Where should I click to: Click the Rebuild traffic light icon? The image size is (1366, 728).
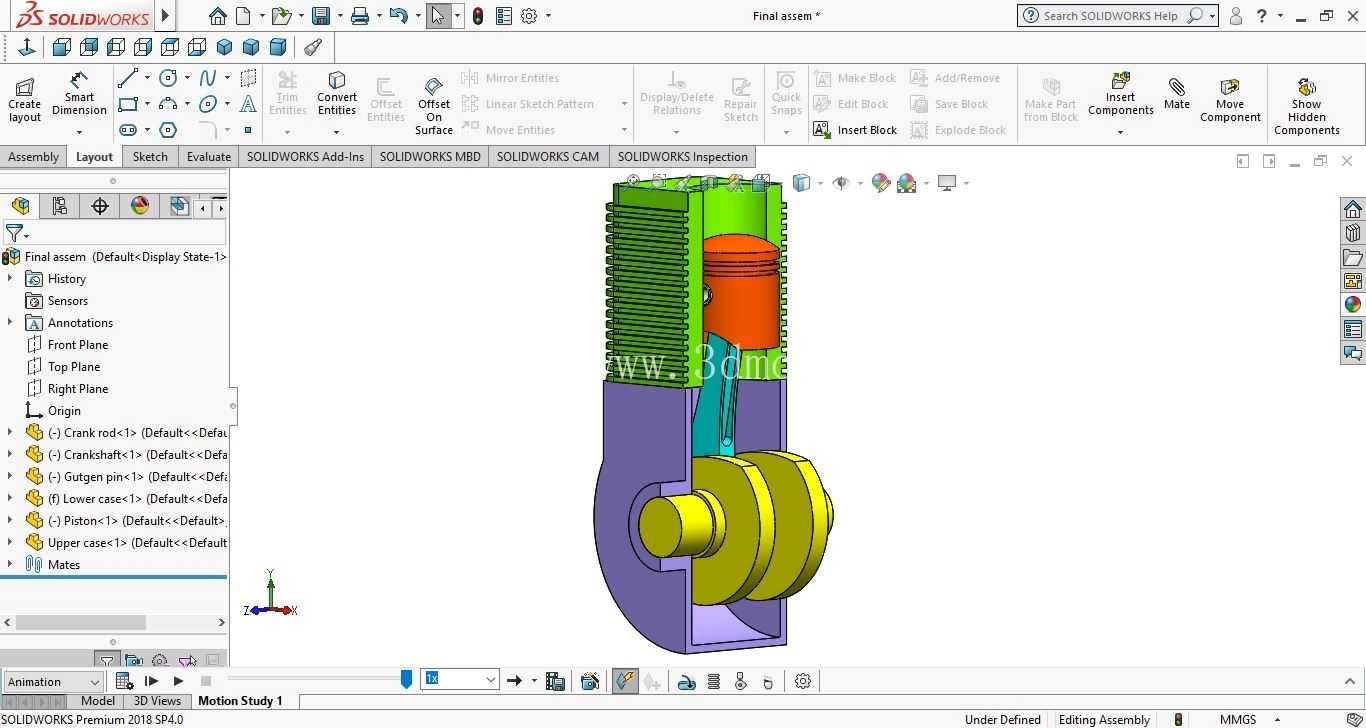[x=478, y=16]
